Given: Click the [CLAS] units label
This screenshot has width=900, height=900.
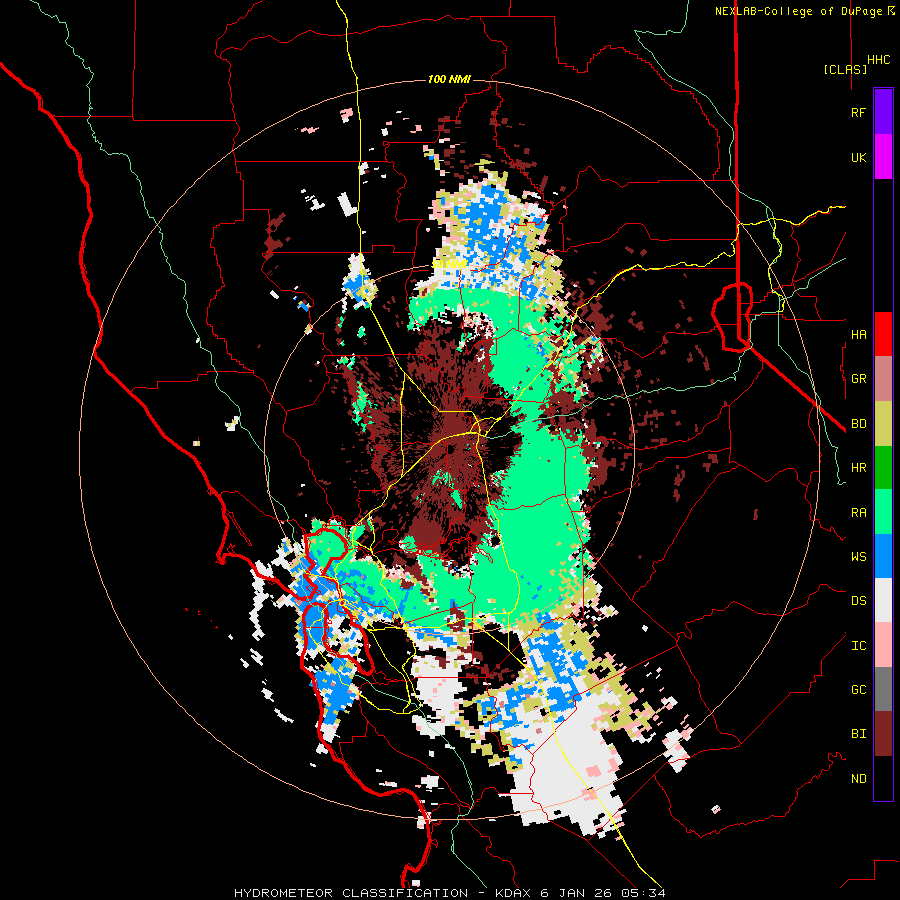Looking at the screenshot, I should (x=845, y=69).
